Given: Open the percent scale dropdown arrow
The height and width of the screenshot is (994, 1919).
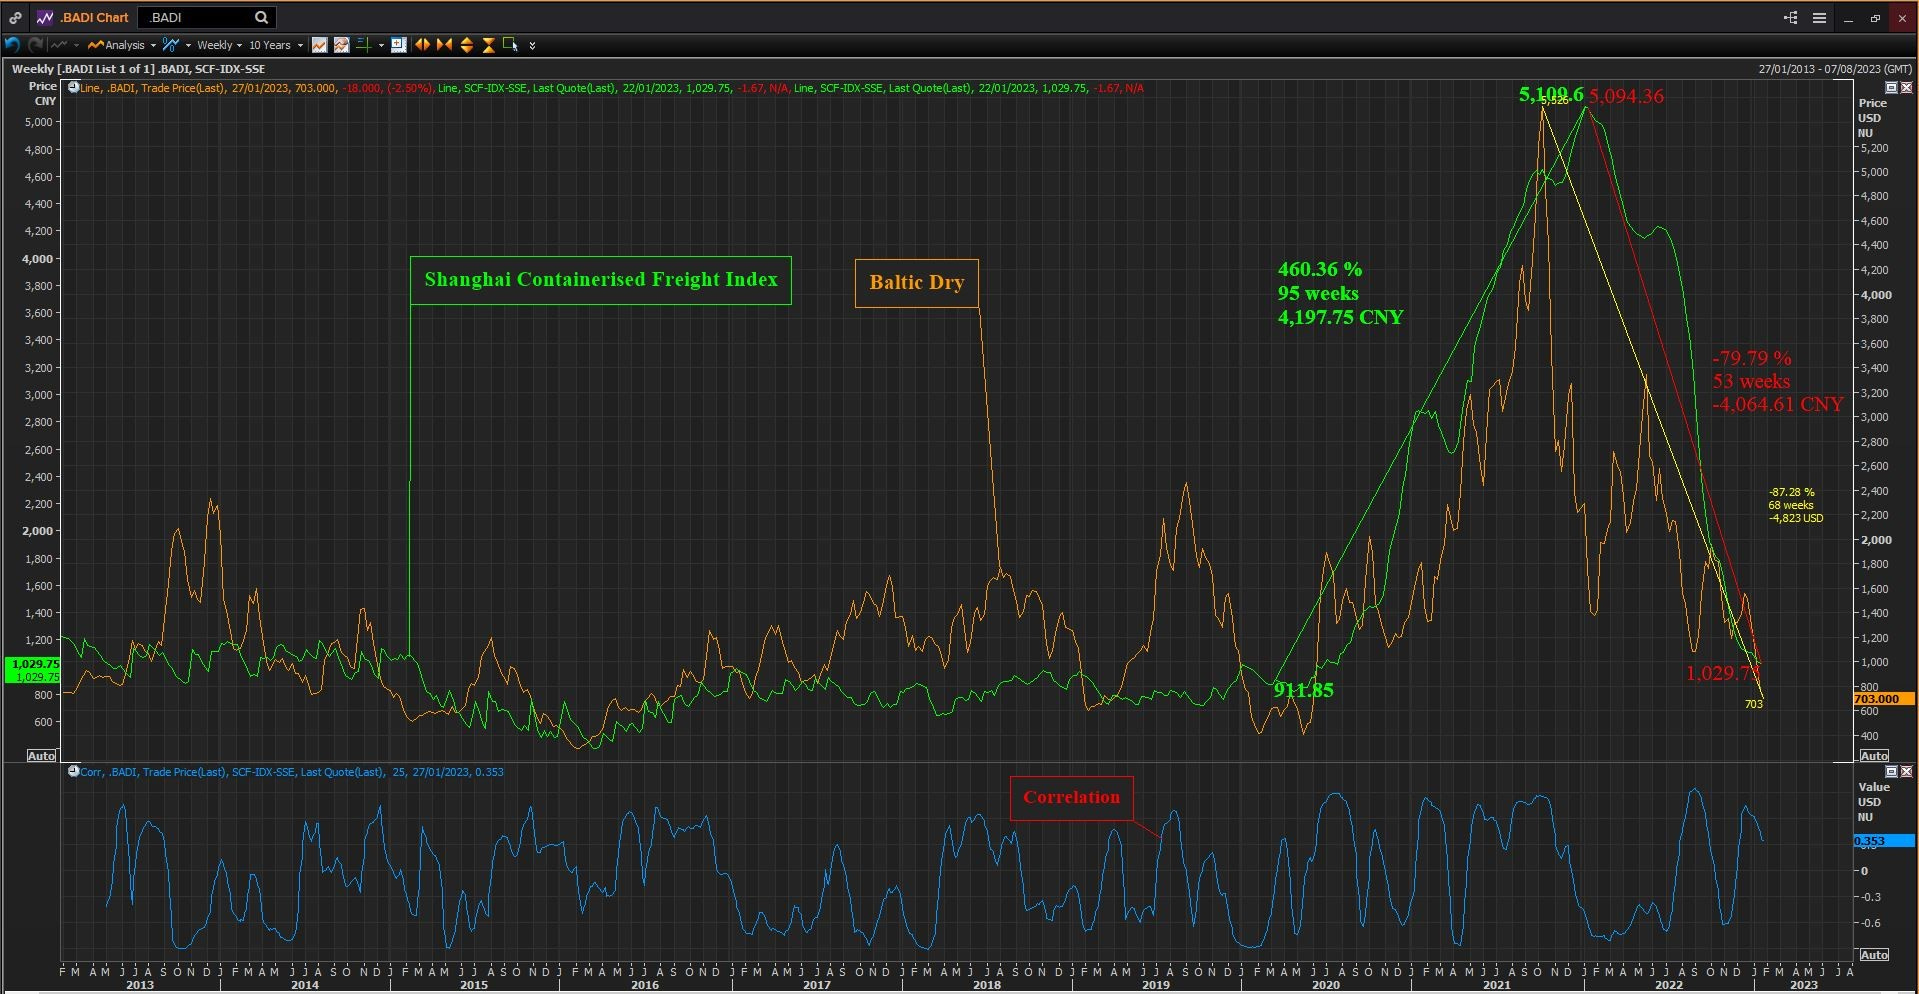Looking at the screenshot, I should [188, 45].
